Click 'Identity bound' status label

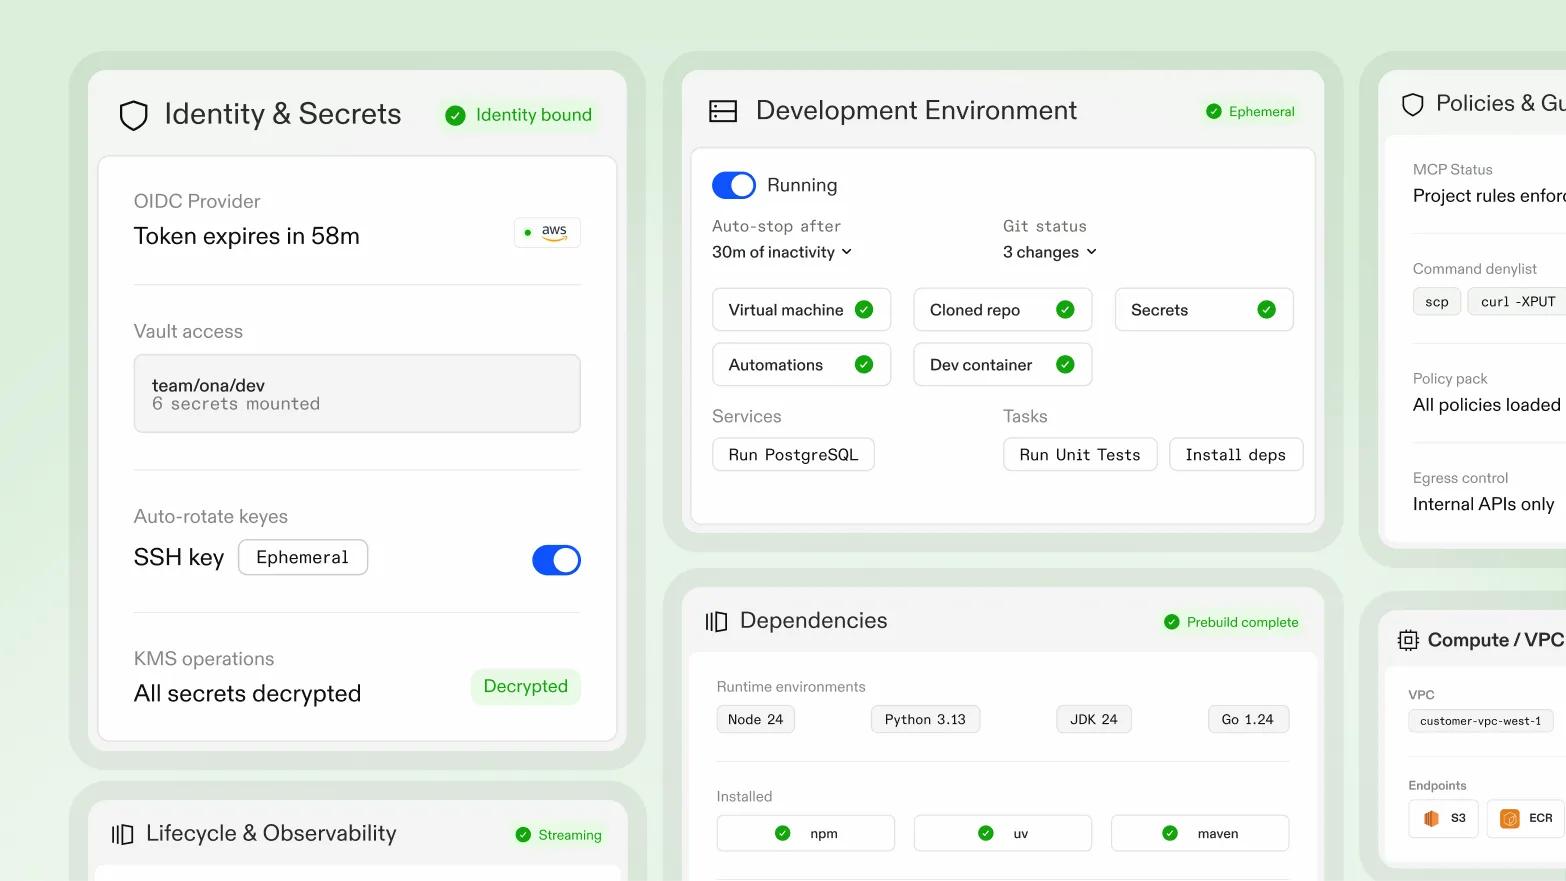click(534, 116)
